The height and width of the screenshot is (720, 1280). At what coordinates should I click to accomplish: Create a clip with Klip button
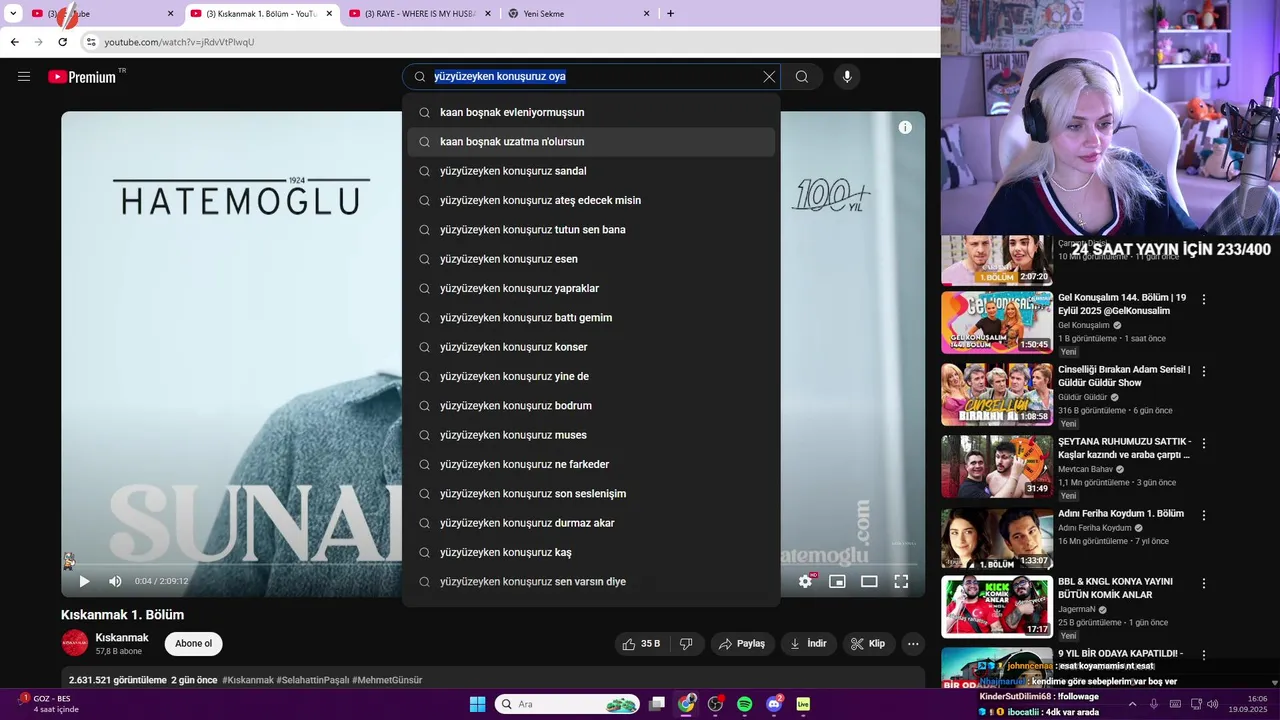click(x=868, y=644)
